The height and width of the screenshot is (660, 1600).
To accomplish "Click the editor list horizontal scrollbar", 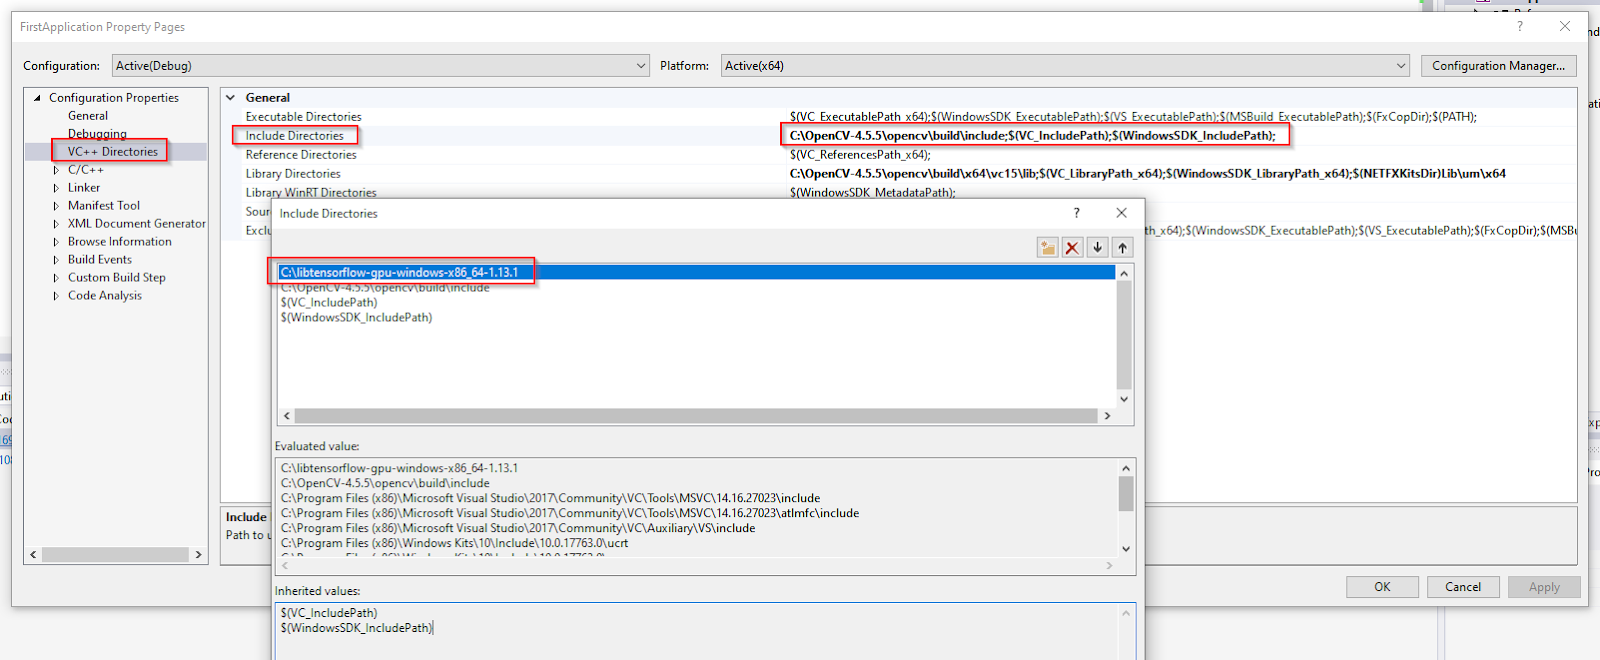I will 696,416.
